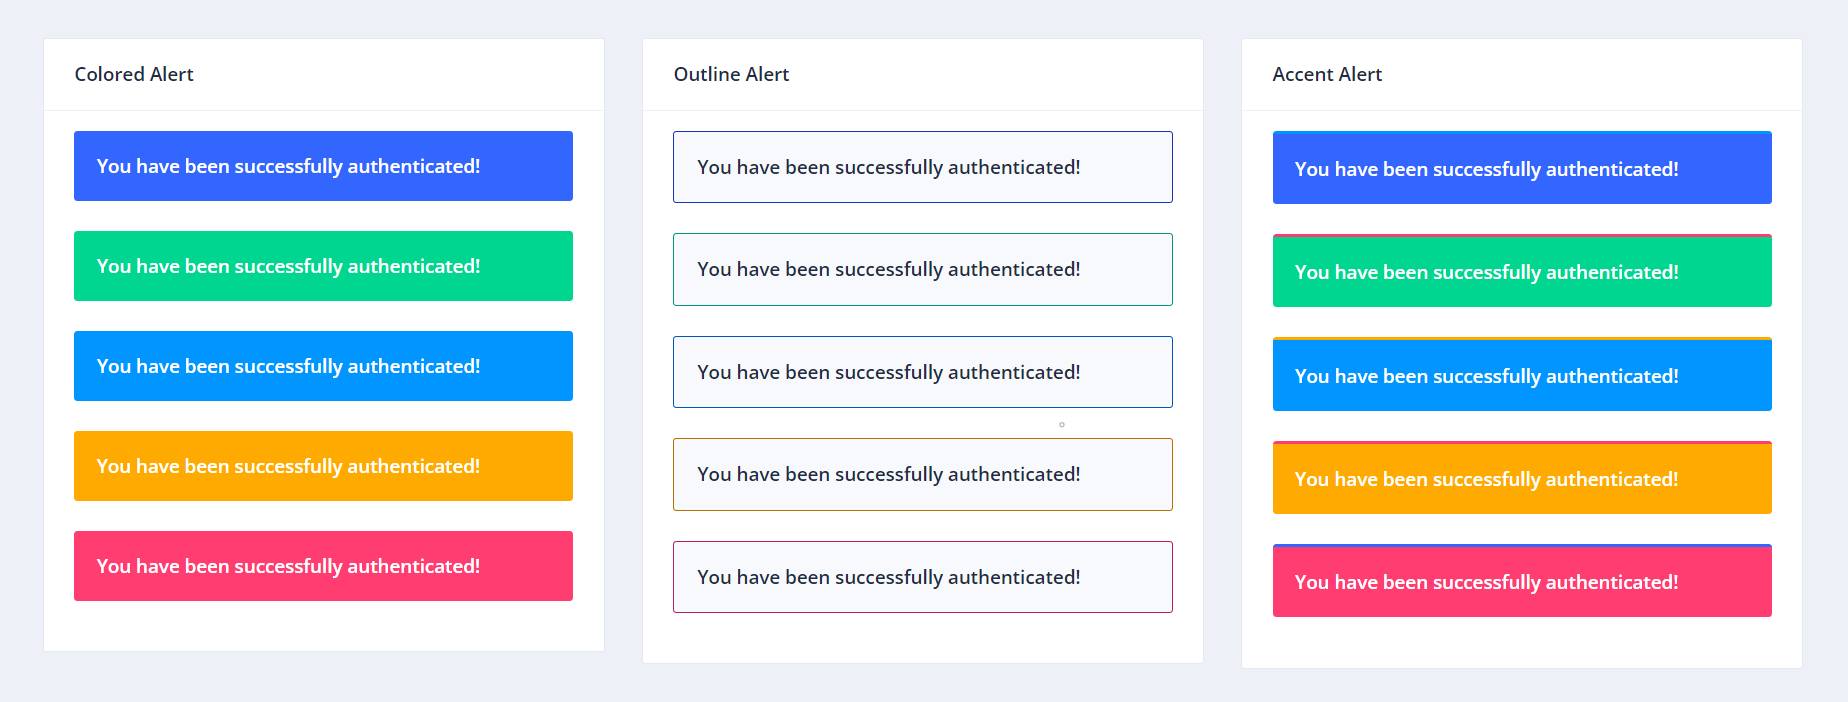Click the dark blue accent alert
The image size is (1848, 702).
pos(1522,167)
